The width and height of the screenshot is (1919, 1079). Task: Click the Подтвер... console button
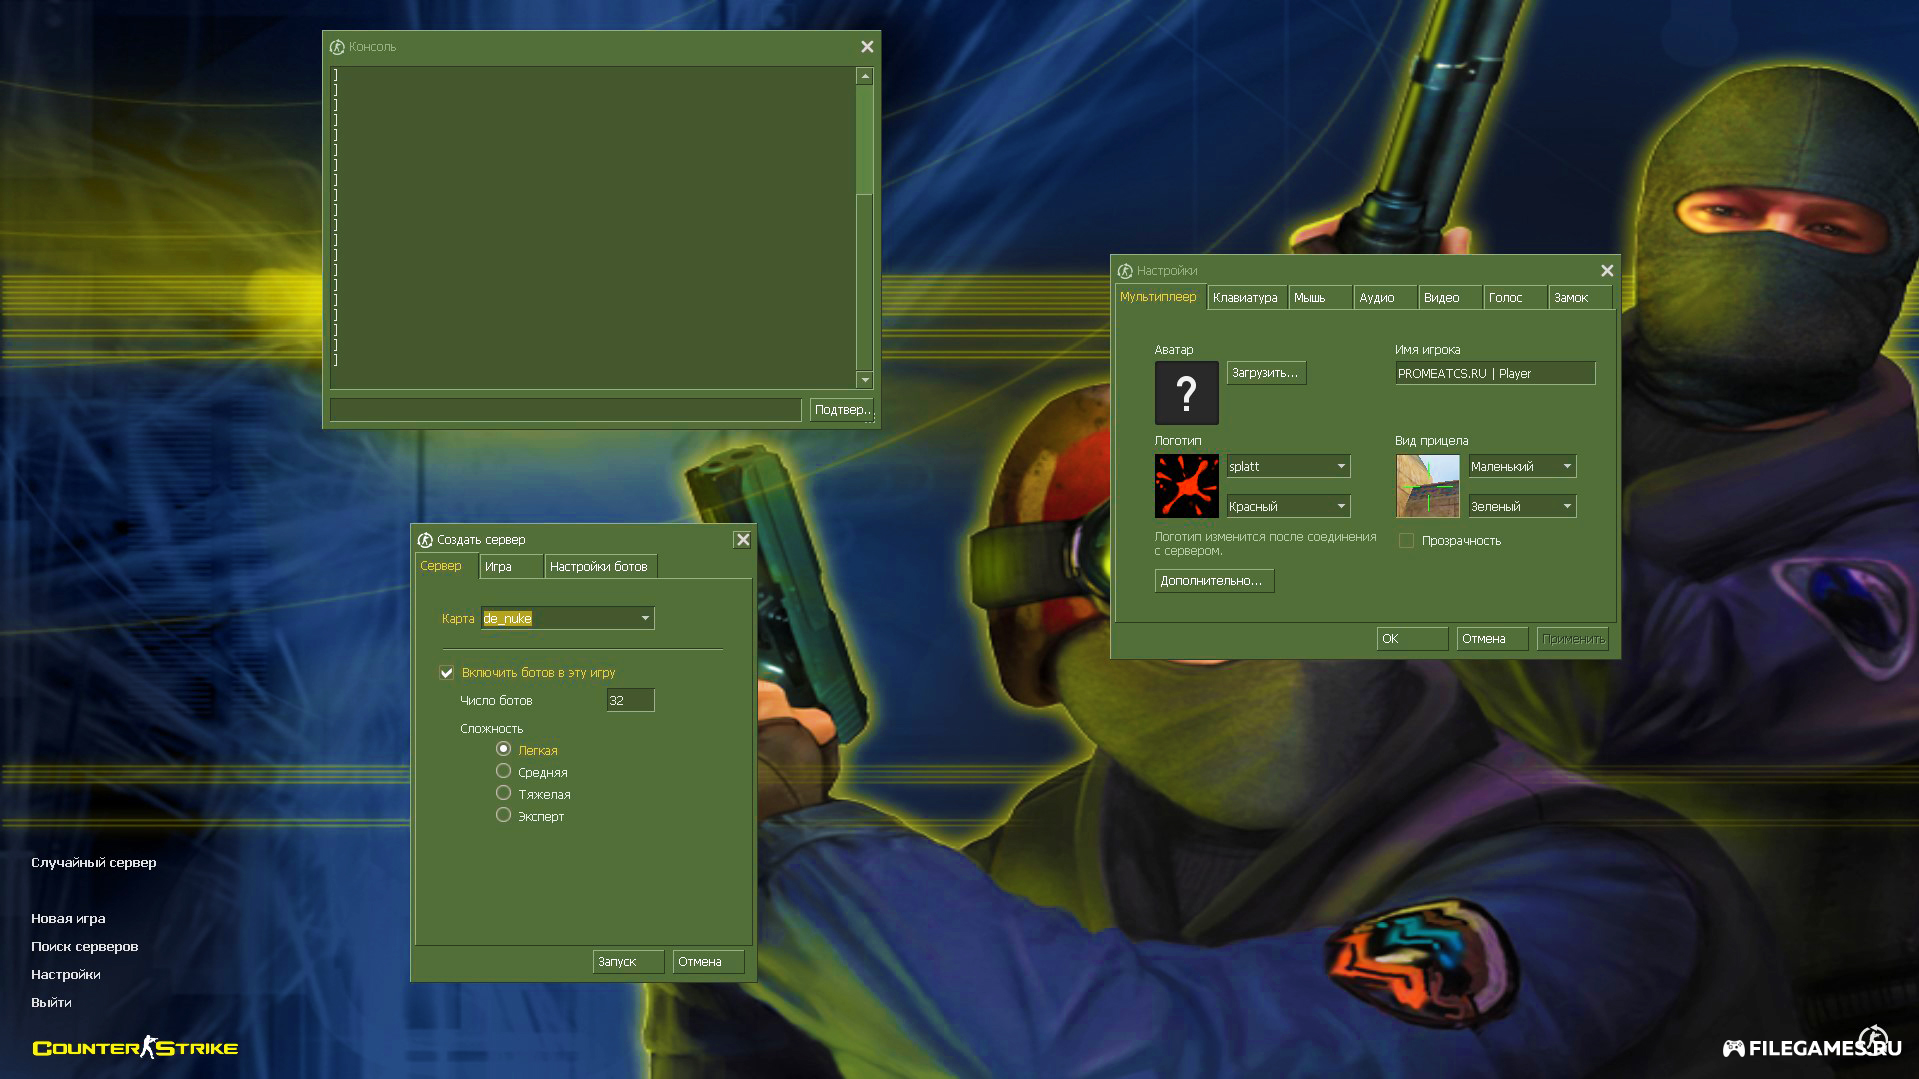click(841, 410)
